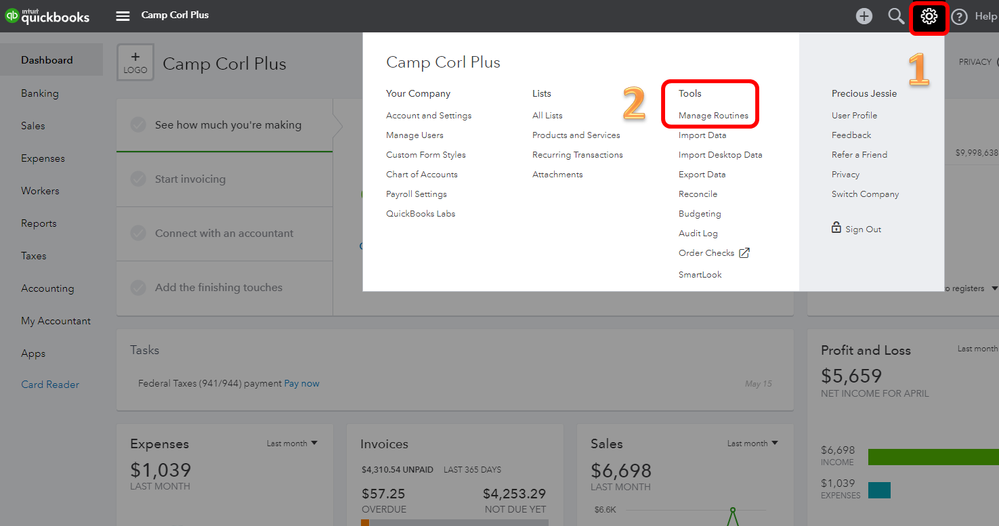Click the plus Create icon in header
Image resolution: width=999 pixels, height=526 pixels.
[864, 17]
